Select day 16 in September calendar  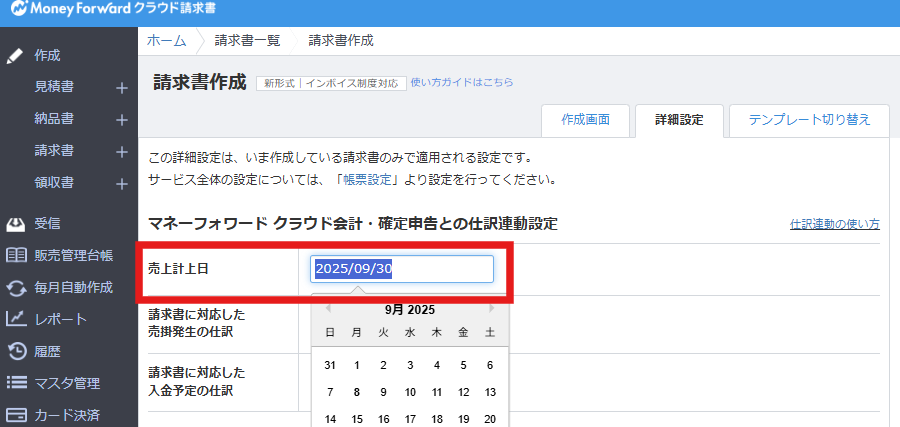(383, 419)
